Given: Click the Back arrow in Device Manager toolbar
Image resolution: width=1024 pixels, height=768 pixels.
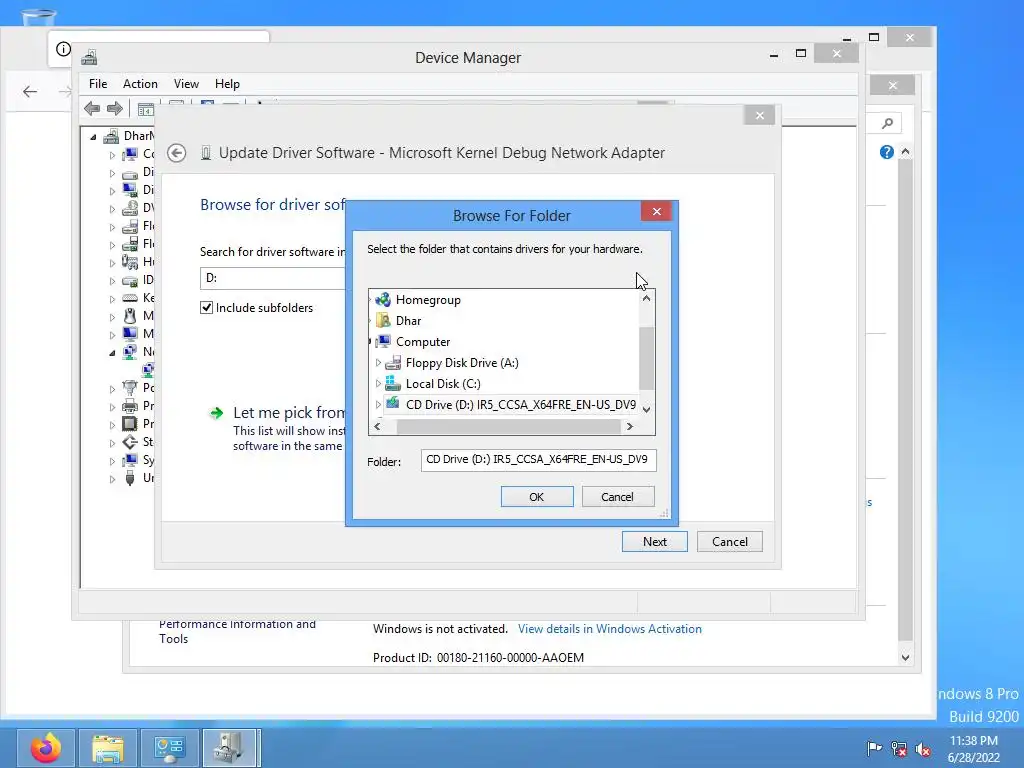Looking at the screenshot, I should click(x=92, y=108).
